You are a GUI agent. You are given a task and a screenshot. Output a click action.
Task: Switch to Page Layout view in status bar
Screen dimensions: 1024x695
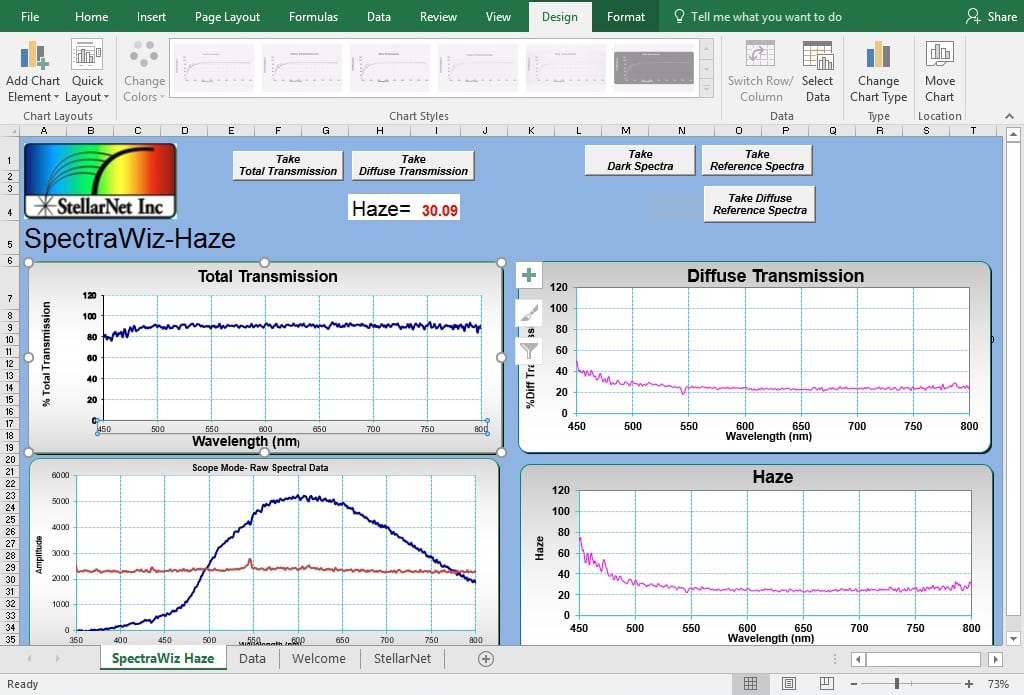click(789, 683)
